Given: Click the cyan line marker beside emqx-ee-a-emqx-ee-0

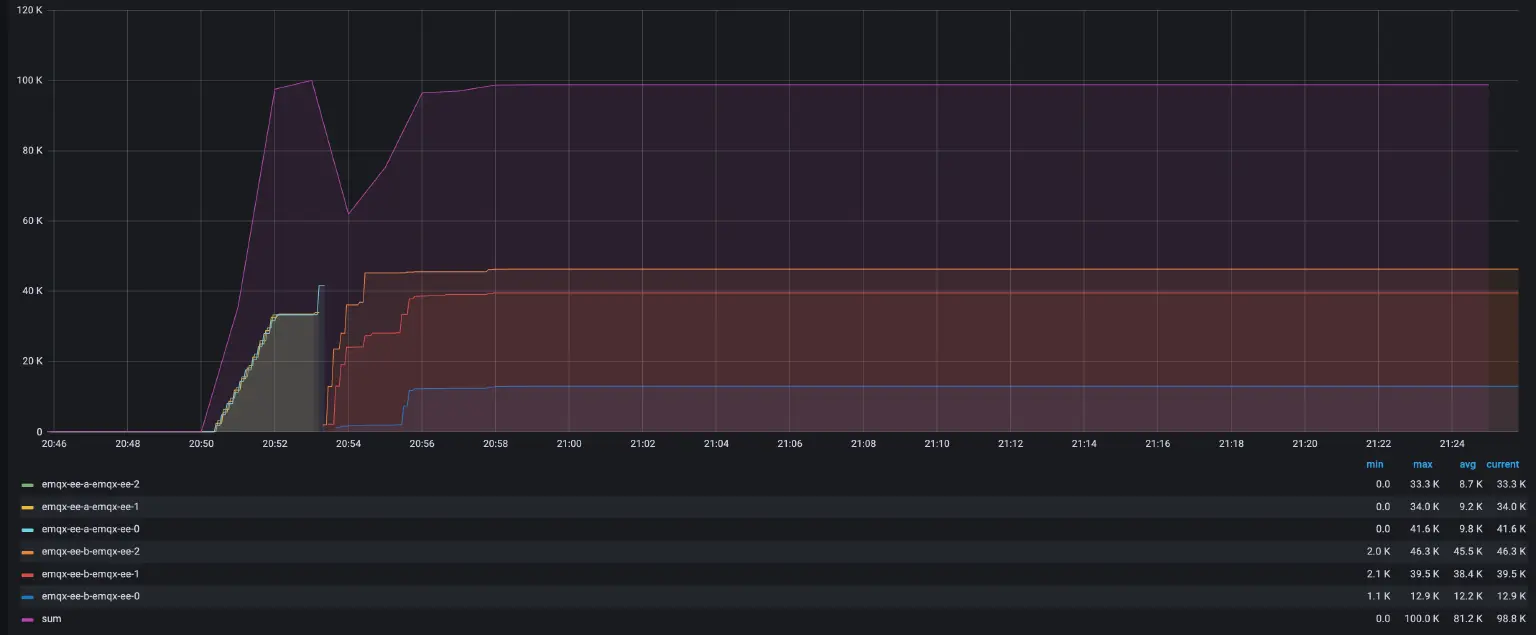Looking at the screenshot, I should click(x=28, y=529).
